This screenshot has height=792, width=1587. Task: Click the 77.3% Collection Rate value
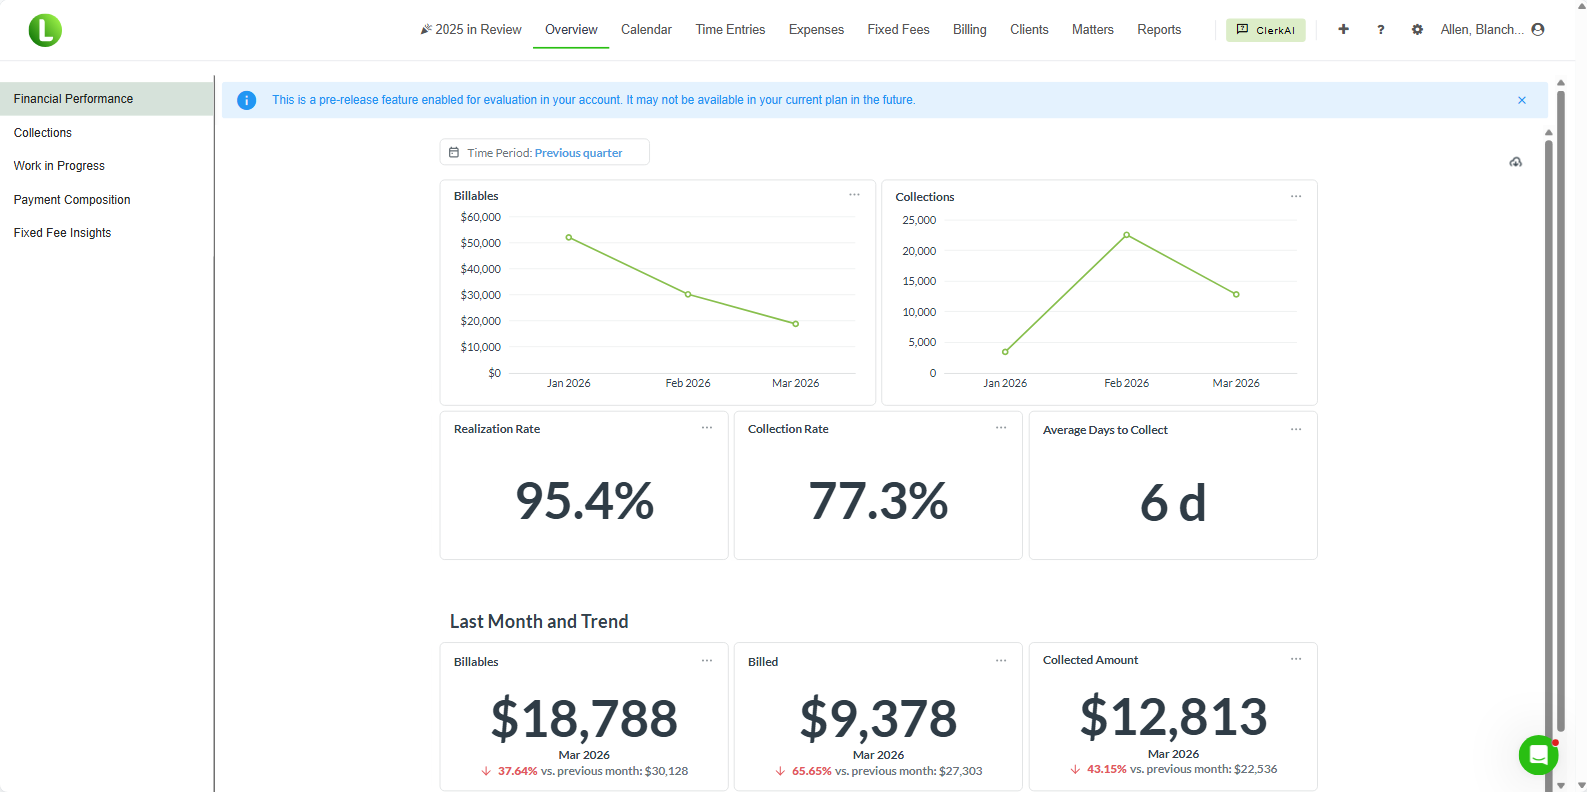point(878,501)
